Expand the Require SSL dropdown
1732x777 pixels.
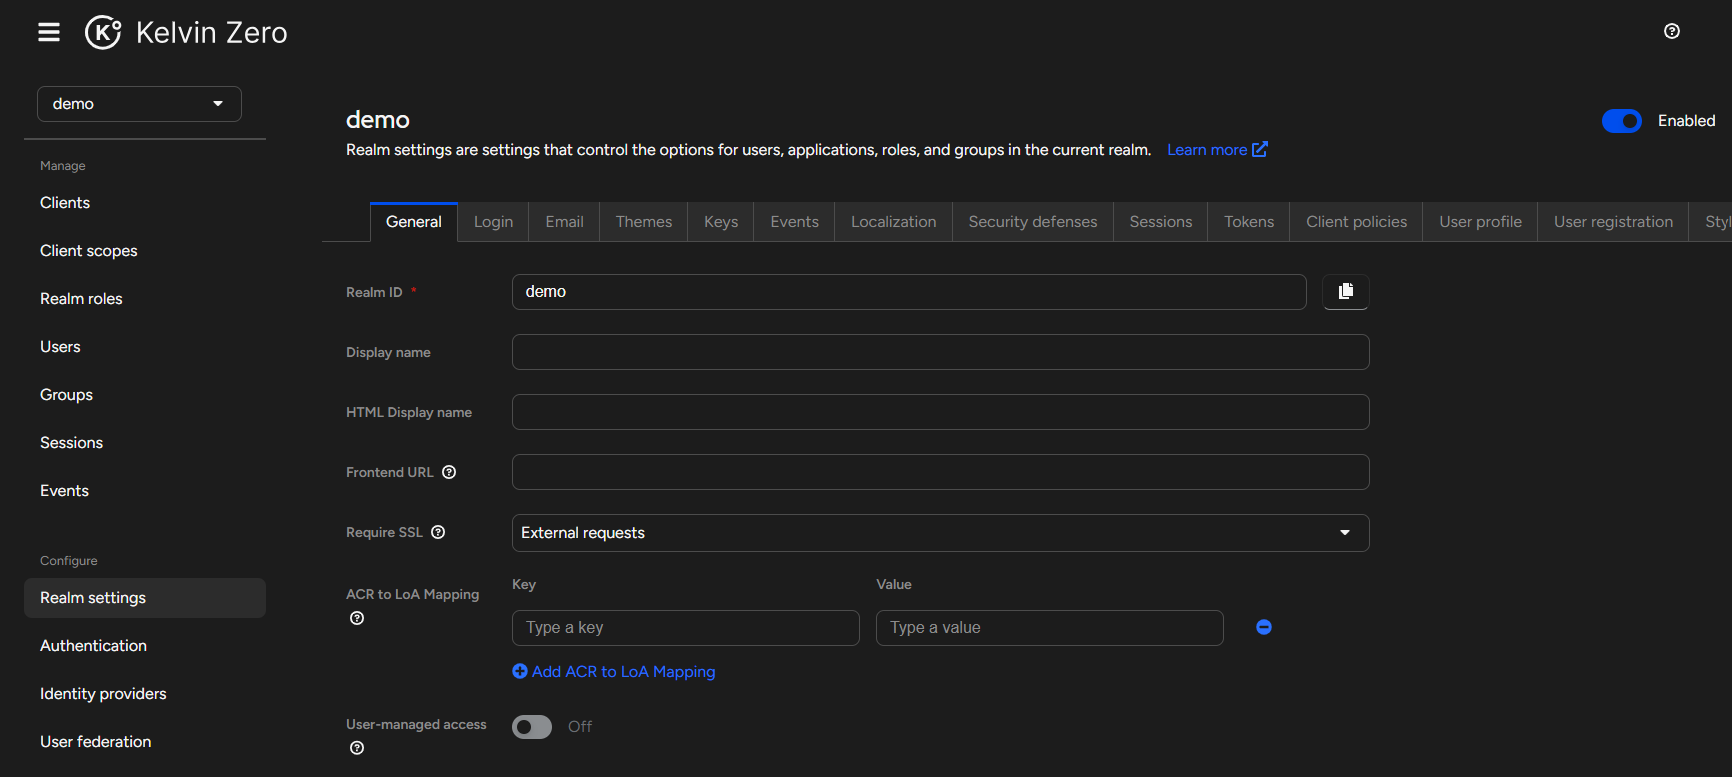click(939, 533)
